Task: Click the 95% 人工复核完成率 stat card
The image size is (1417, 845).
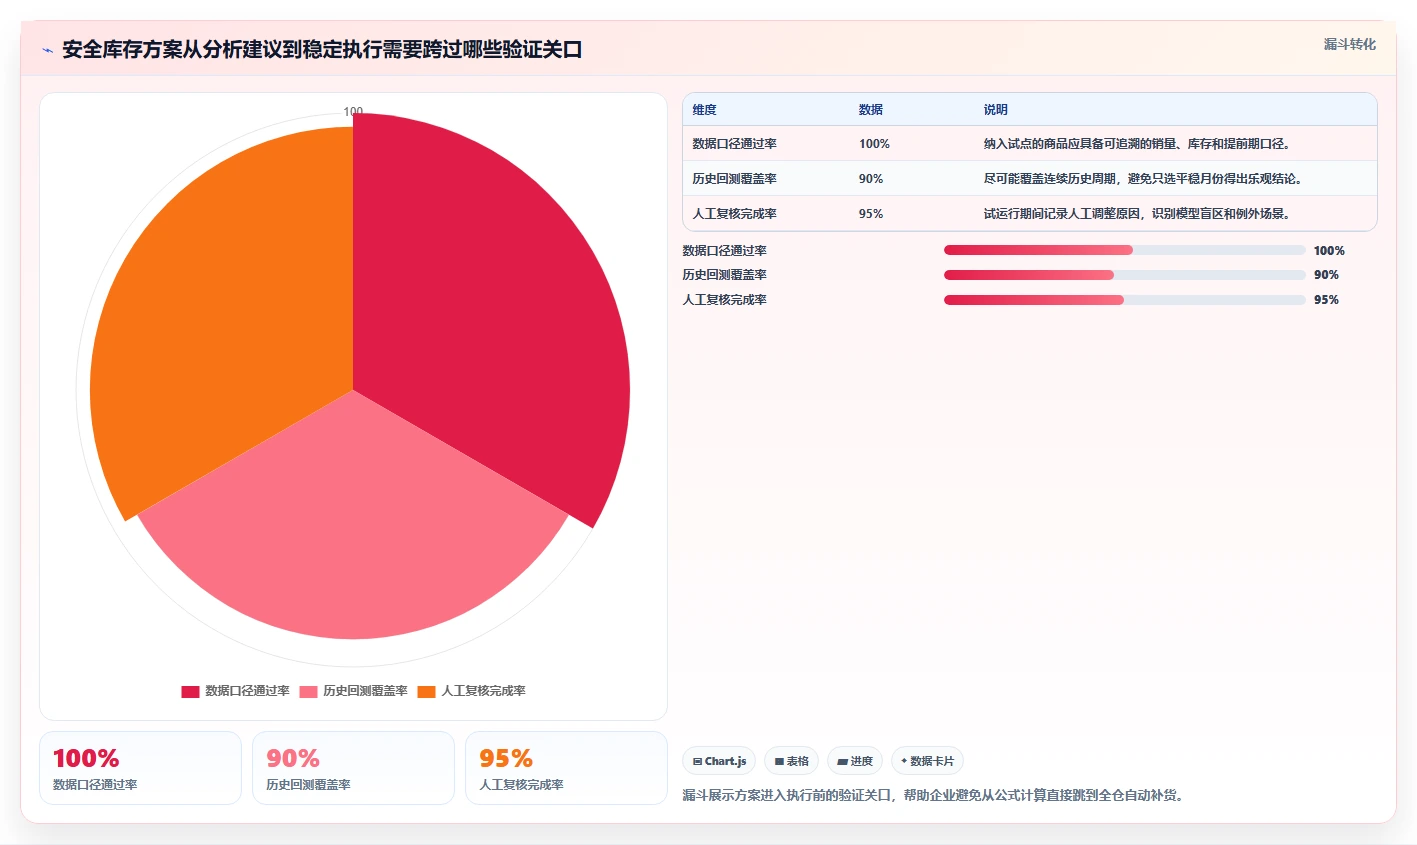Action: pyautogui.click(x=566, y=768)
